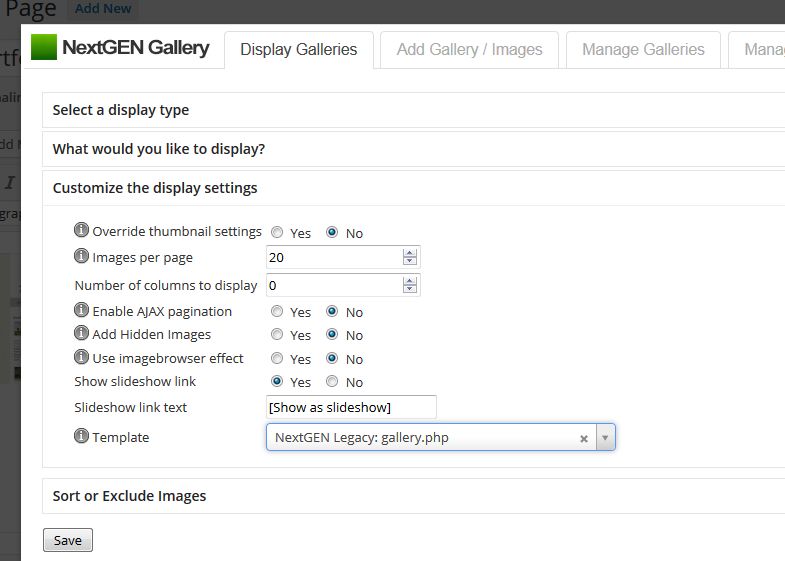Click info icon beside Enable AJAX pagination
This screenshot has height=561, width=785.
(x=81, y=310)
